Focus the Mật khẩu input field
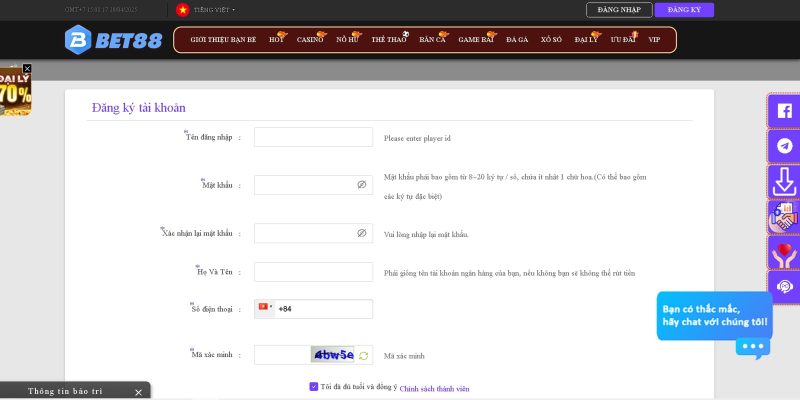The image size is (800, 400). [x=313, y=185]
